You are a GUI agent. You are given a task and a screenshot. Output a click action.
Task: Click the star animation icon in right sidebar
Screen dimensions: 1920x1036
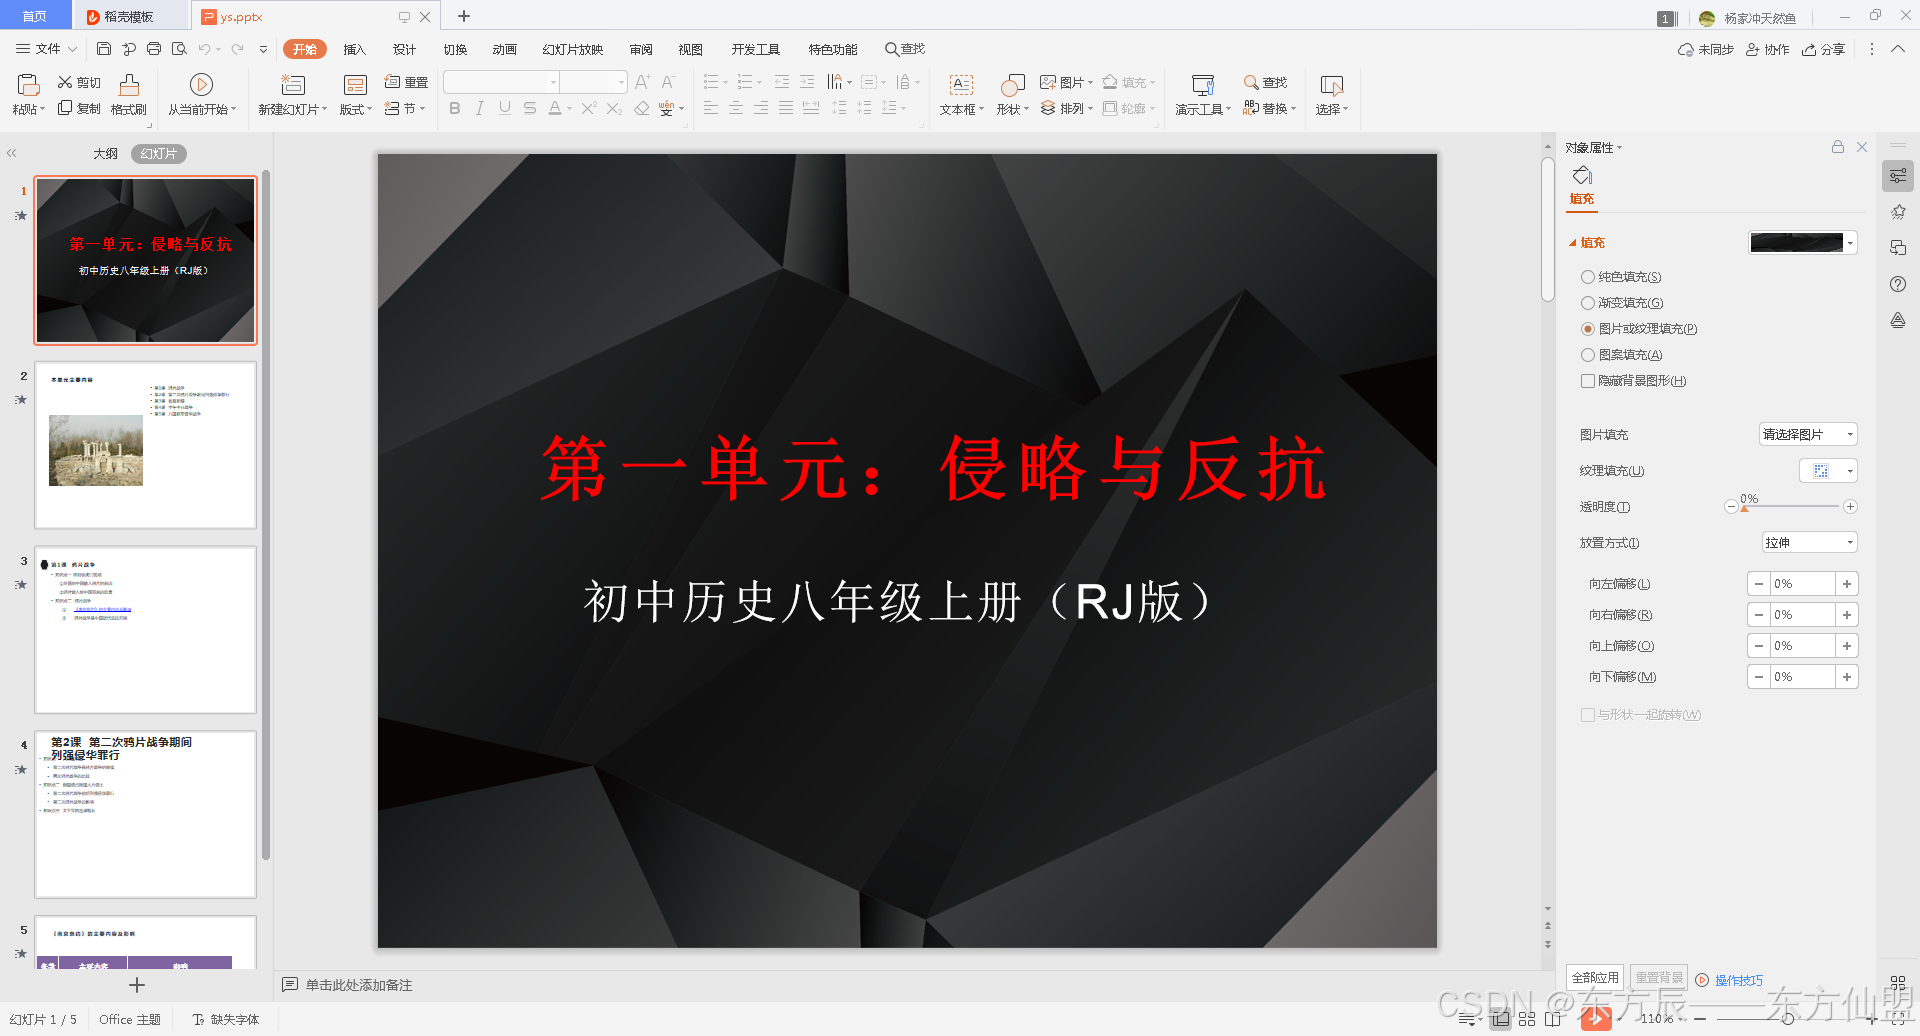[x=1898, y=212]
